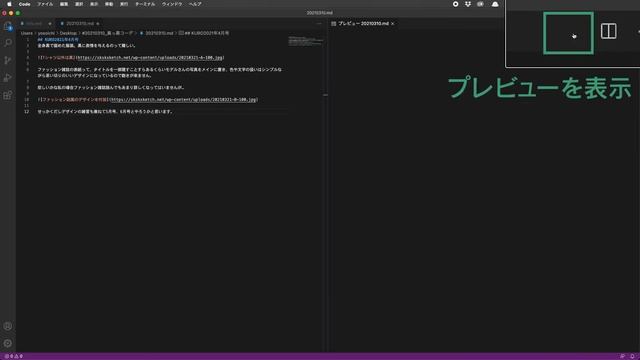640x360 pixels.
Task: Open errors and warnings in status bar
Action: [13, 356]
